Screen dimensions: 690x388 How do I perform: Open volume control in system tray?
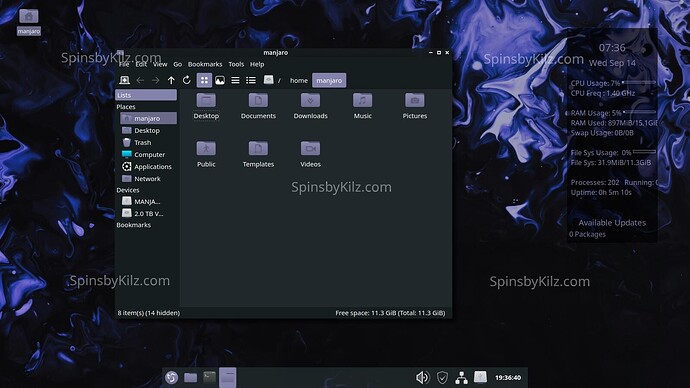422,377
